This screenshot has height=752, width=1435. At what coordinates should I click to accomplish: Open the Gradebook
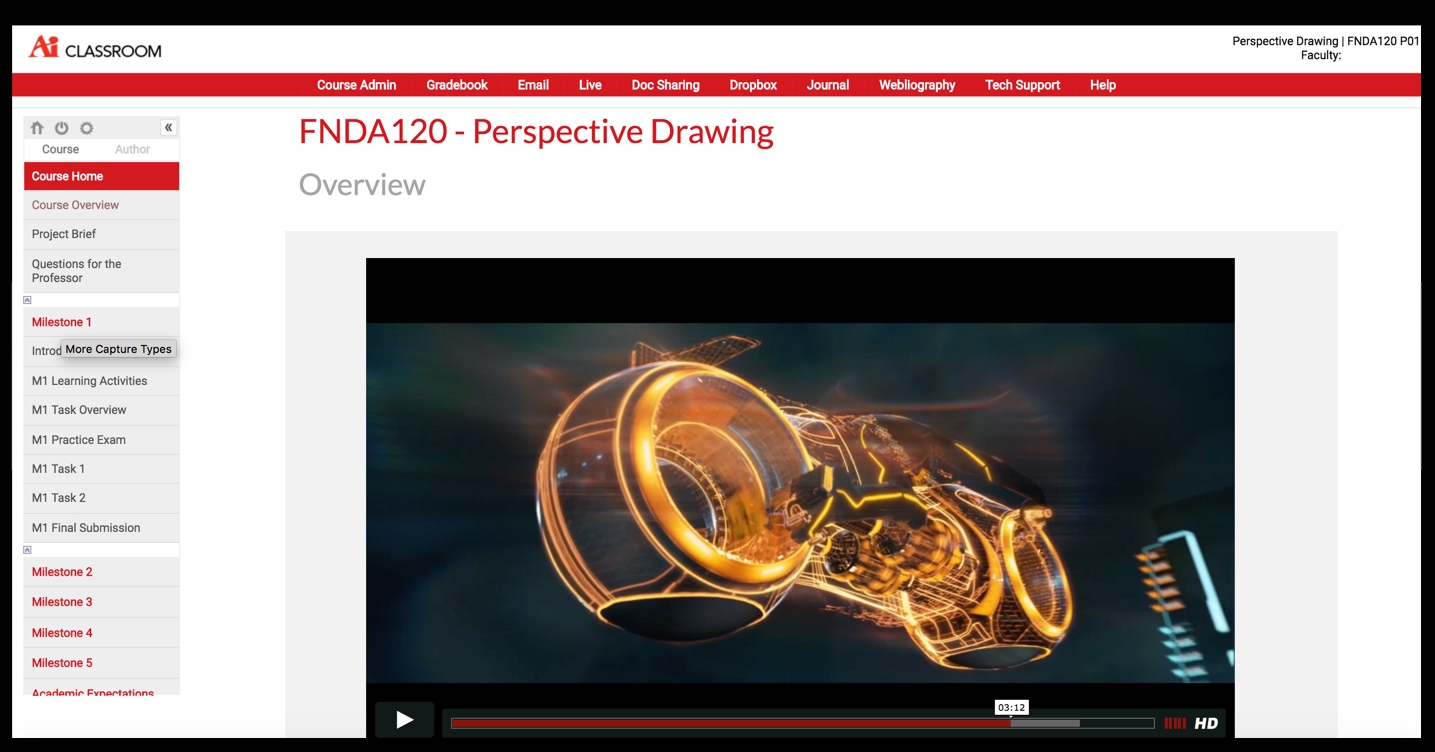pyautogui.click(x=457, y=85)
